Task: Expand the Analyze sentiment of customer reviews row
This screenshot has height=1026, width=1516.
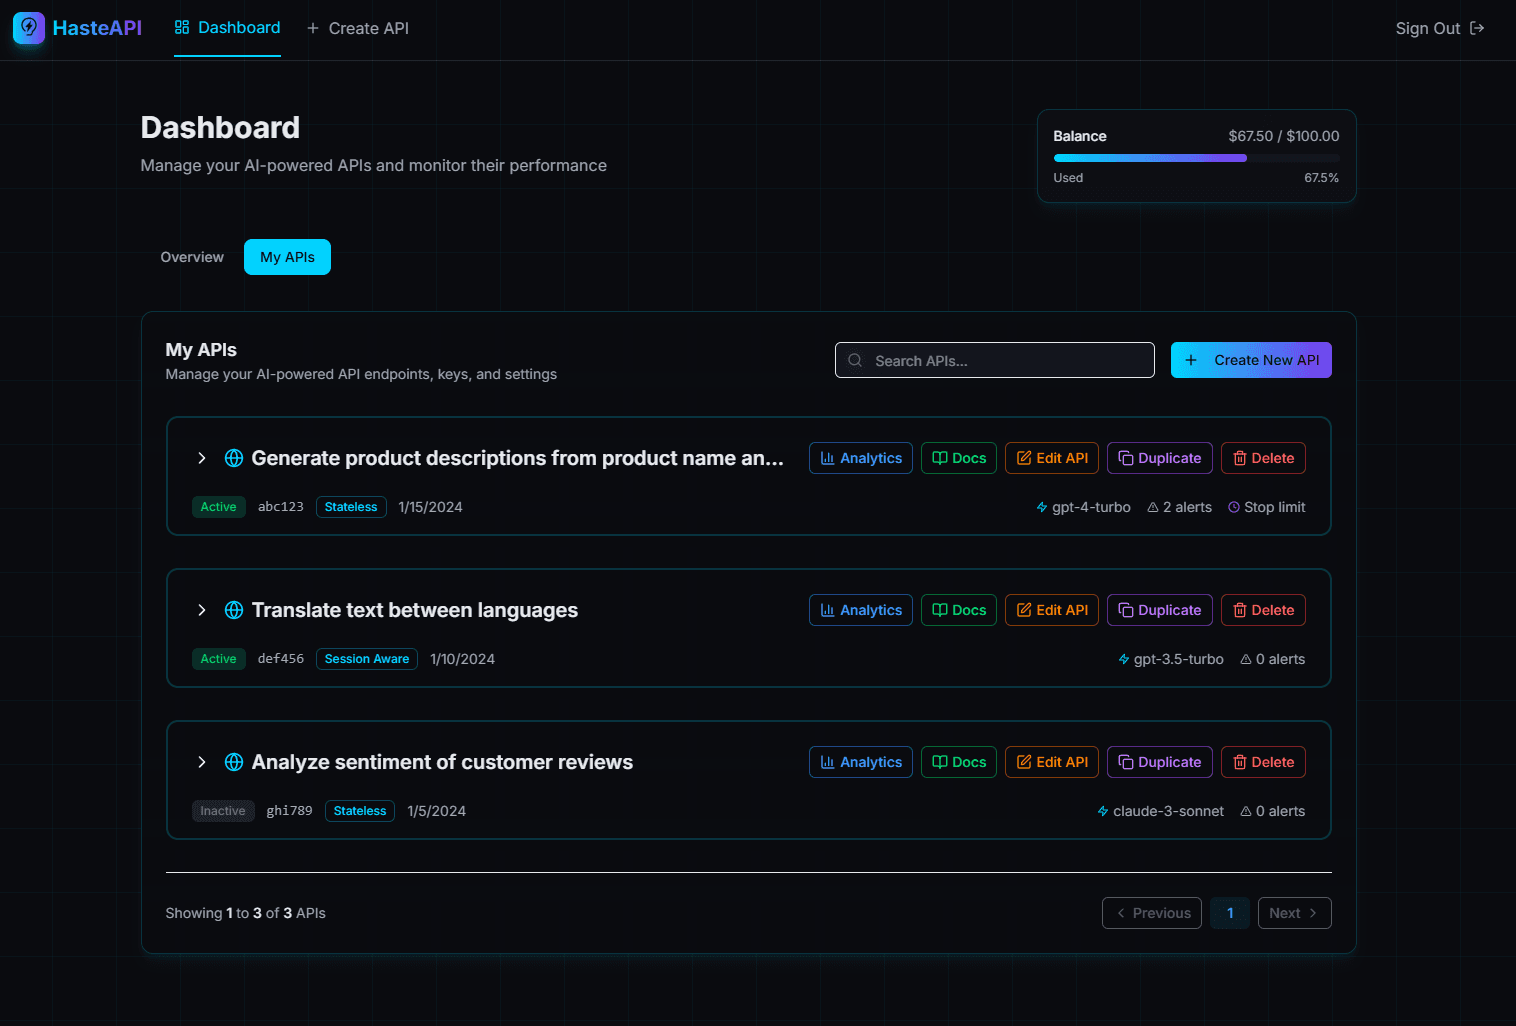Action: pos(202,762)
